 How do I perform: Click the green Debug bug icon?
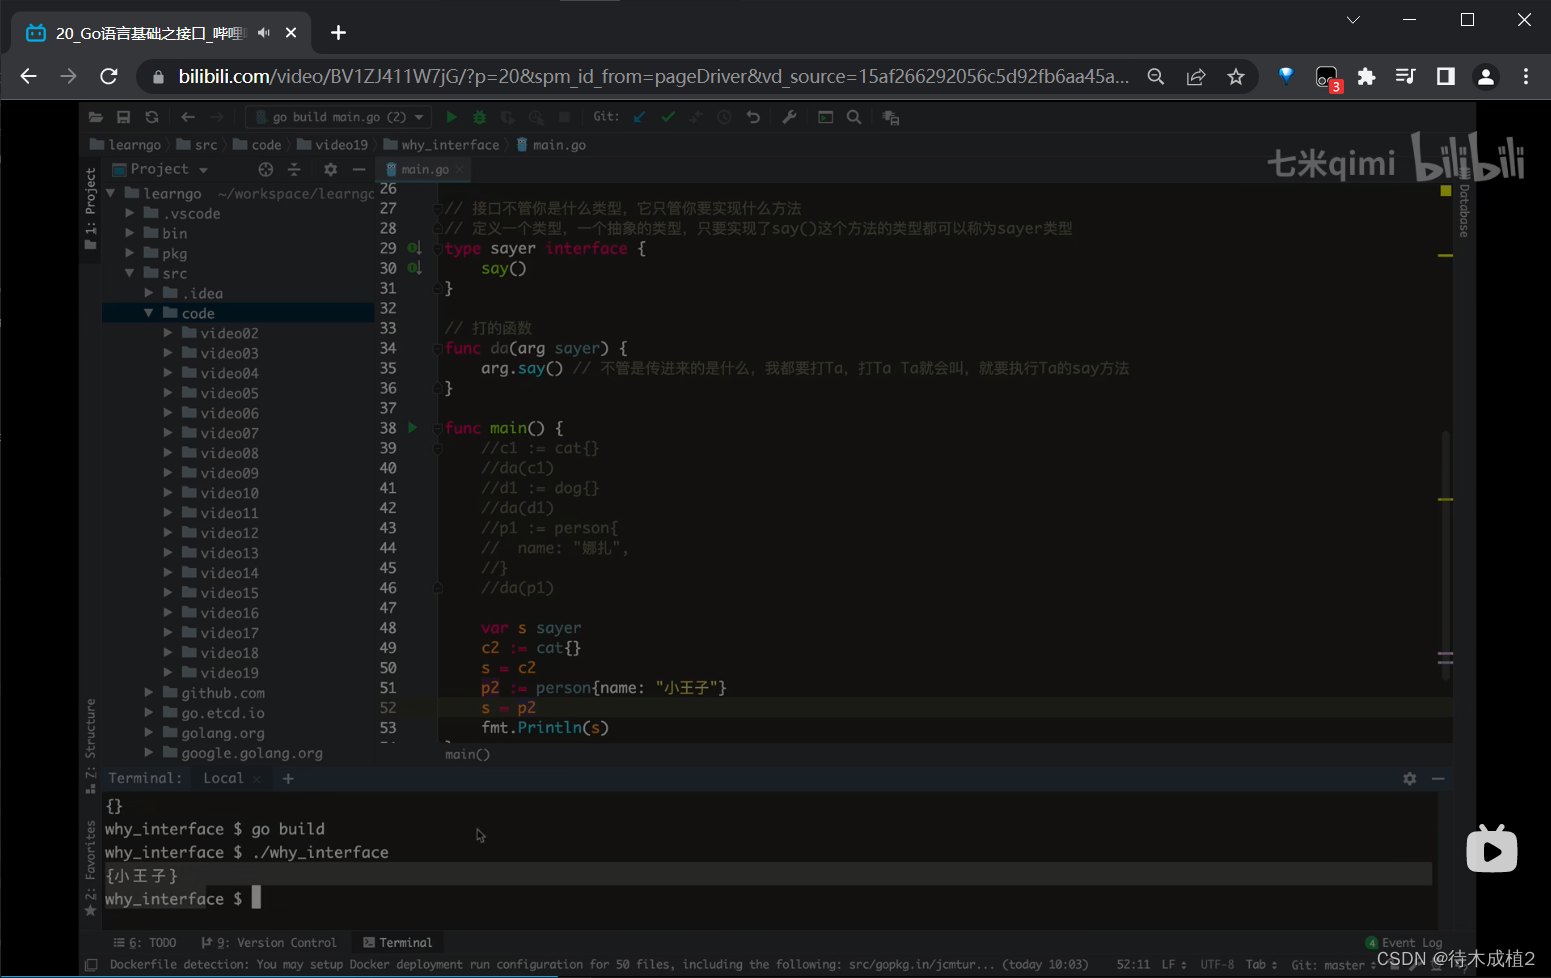pos(479,117)
